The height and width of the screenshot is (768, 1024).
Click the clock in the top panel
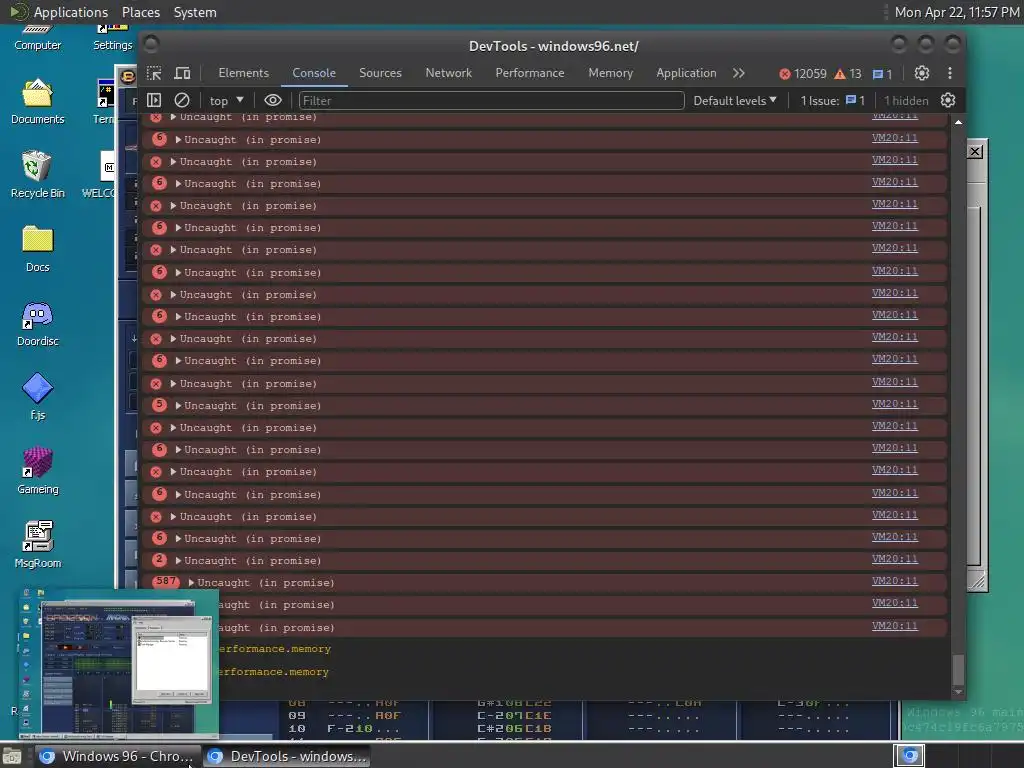coord(956,12)
